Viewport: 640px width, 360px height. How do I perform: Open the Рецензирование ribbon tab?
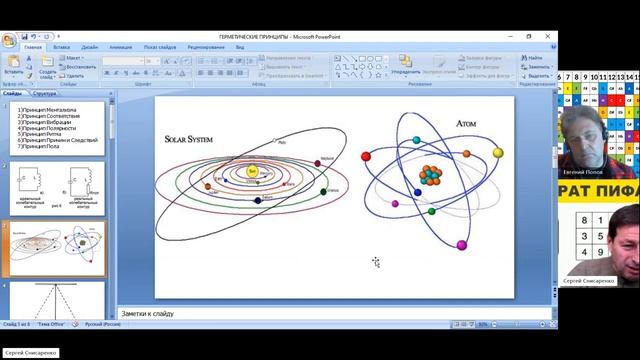[x=206, y=47]
